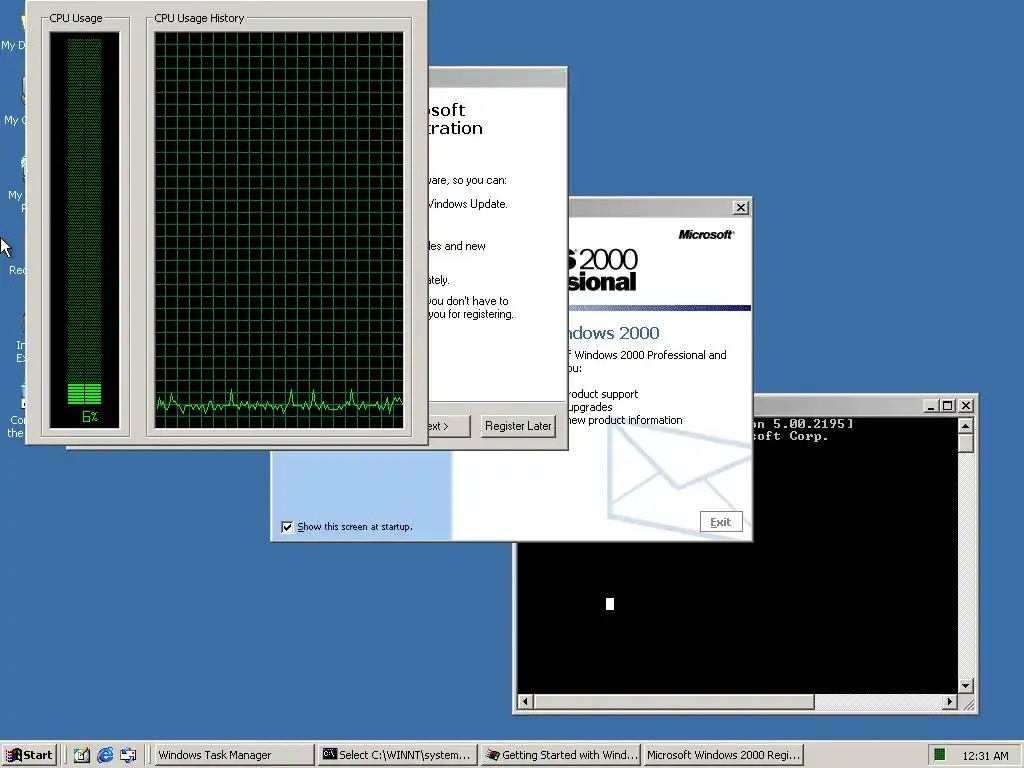
Task: Open the Start menu
Action: pyautogui.click(x=29, y=755)
